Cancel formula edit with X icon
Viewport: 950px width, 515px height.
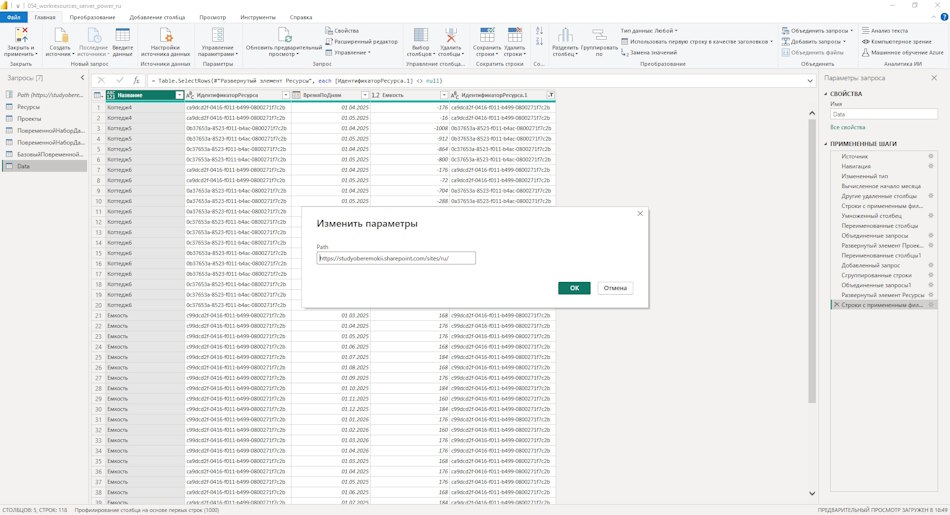point(101,80)
